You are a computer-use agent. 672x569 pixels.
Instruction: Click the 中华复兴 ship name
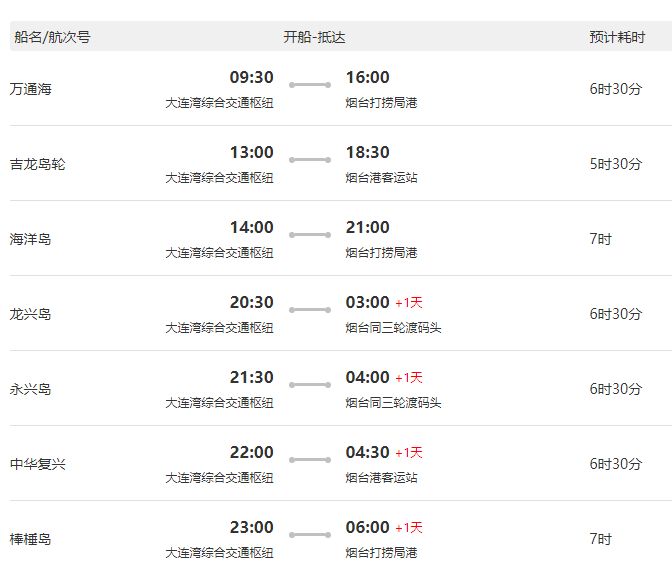[38, 464]
